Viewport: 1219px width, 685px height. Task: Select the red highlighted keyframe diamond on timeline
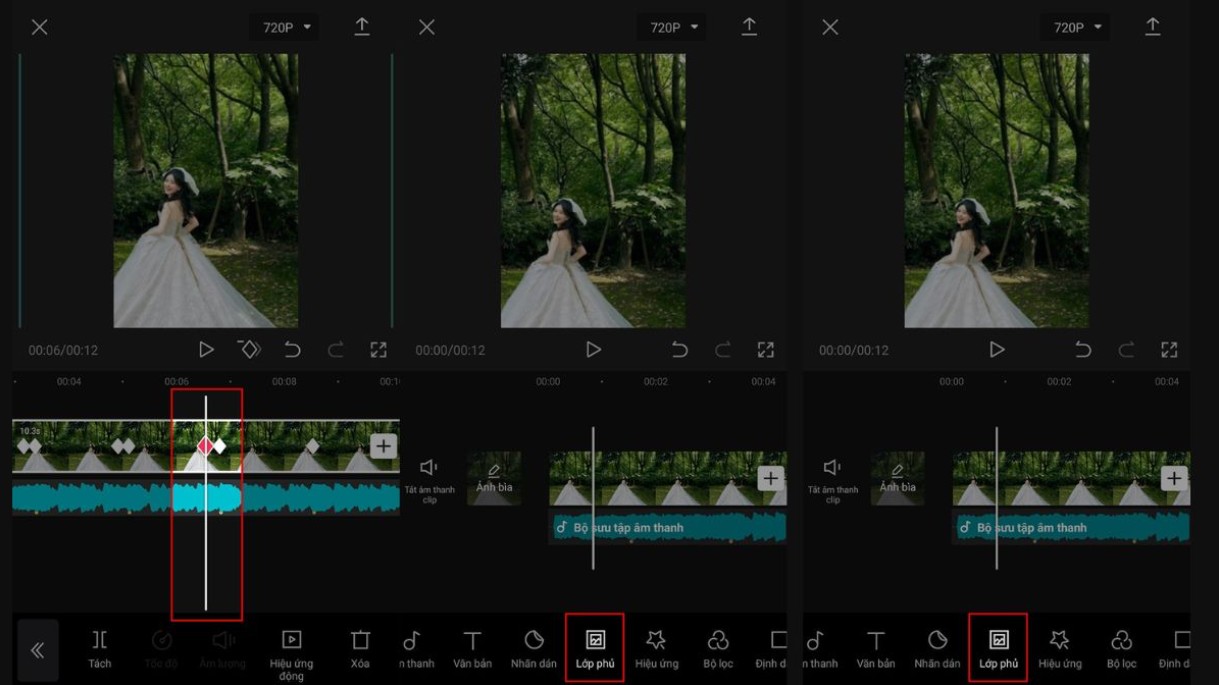coord(206,446)
